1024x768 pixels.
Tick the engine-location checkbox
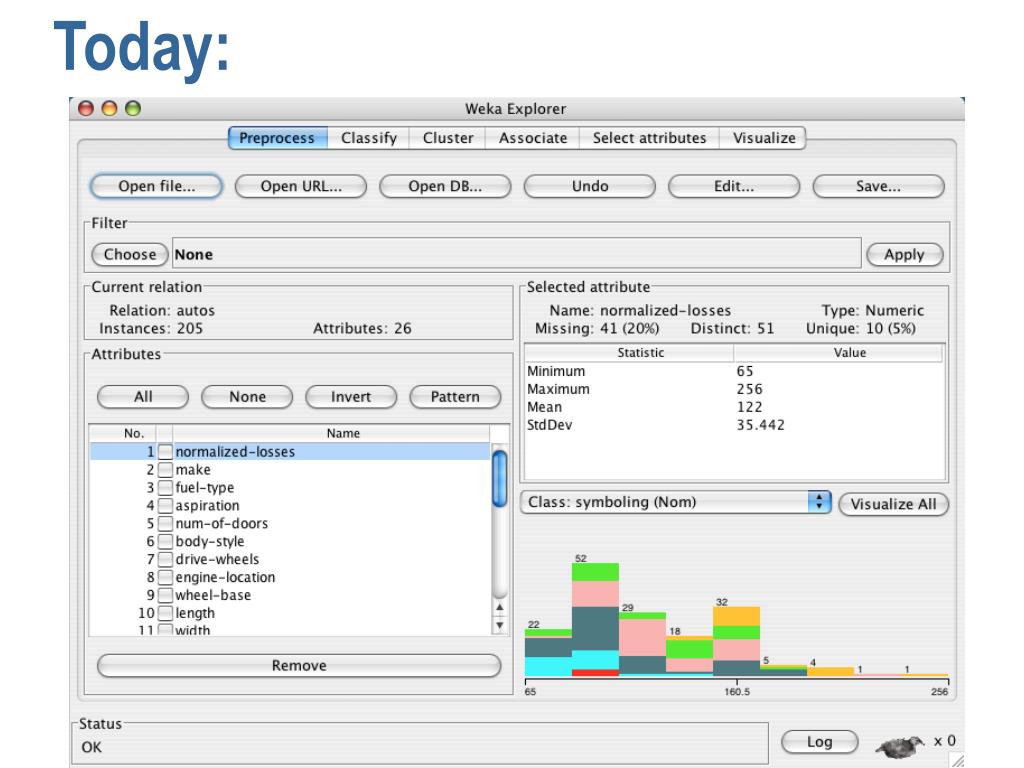pos(165,577)
